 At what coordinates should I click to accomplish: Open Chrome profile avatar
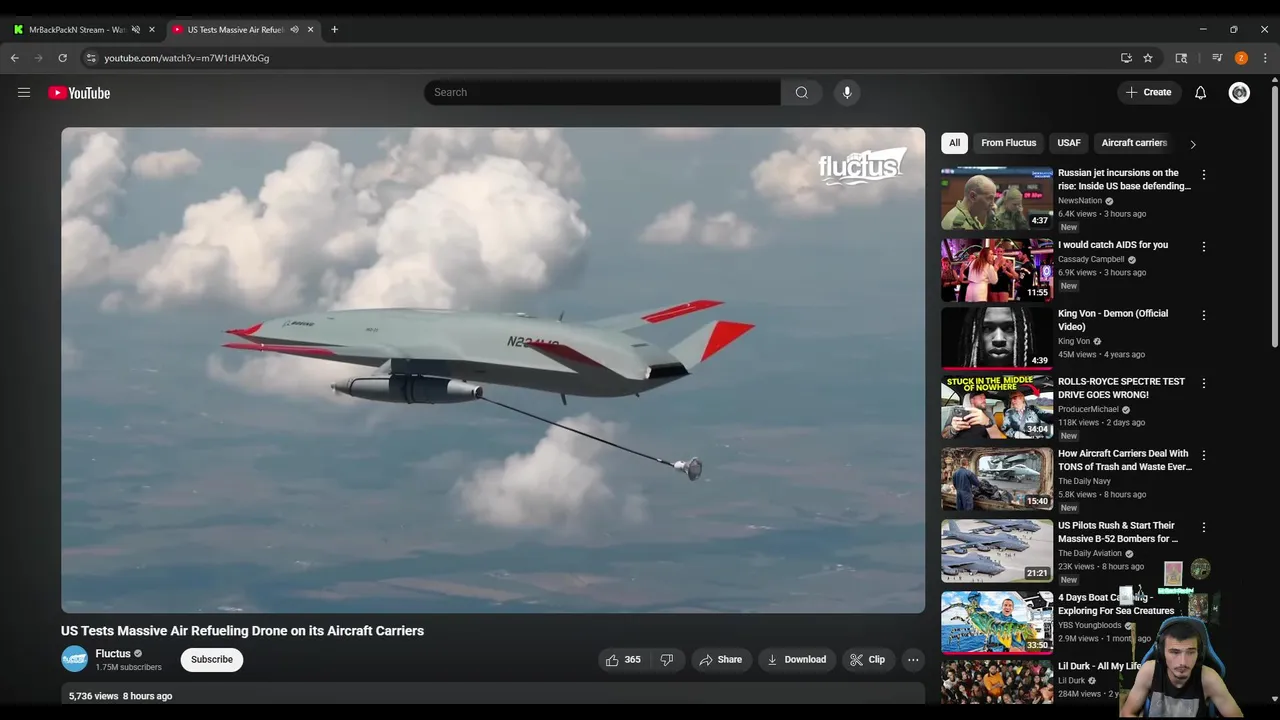tap(1241, 58)
